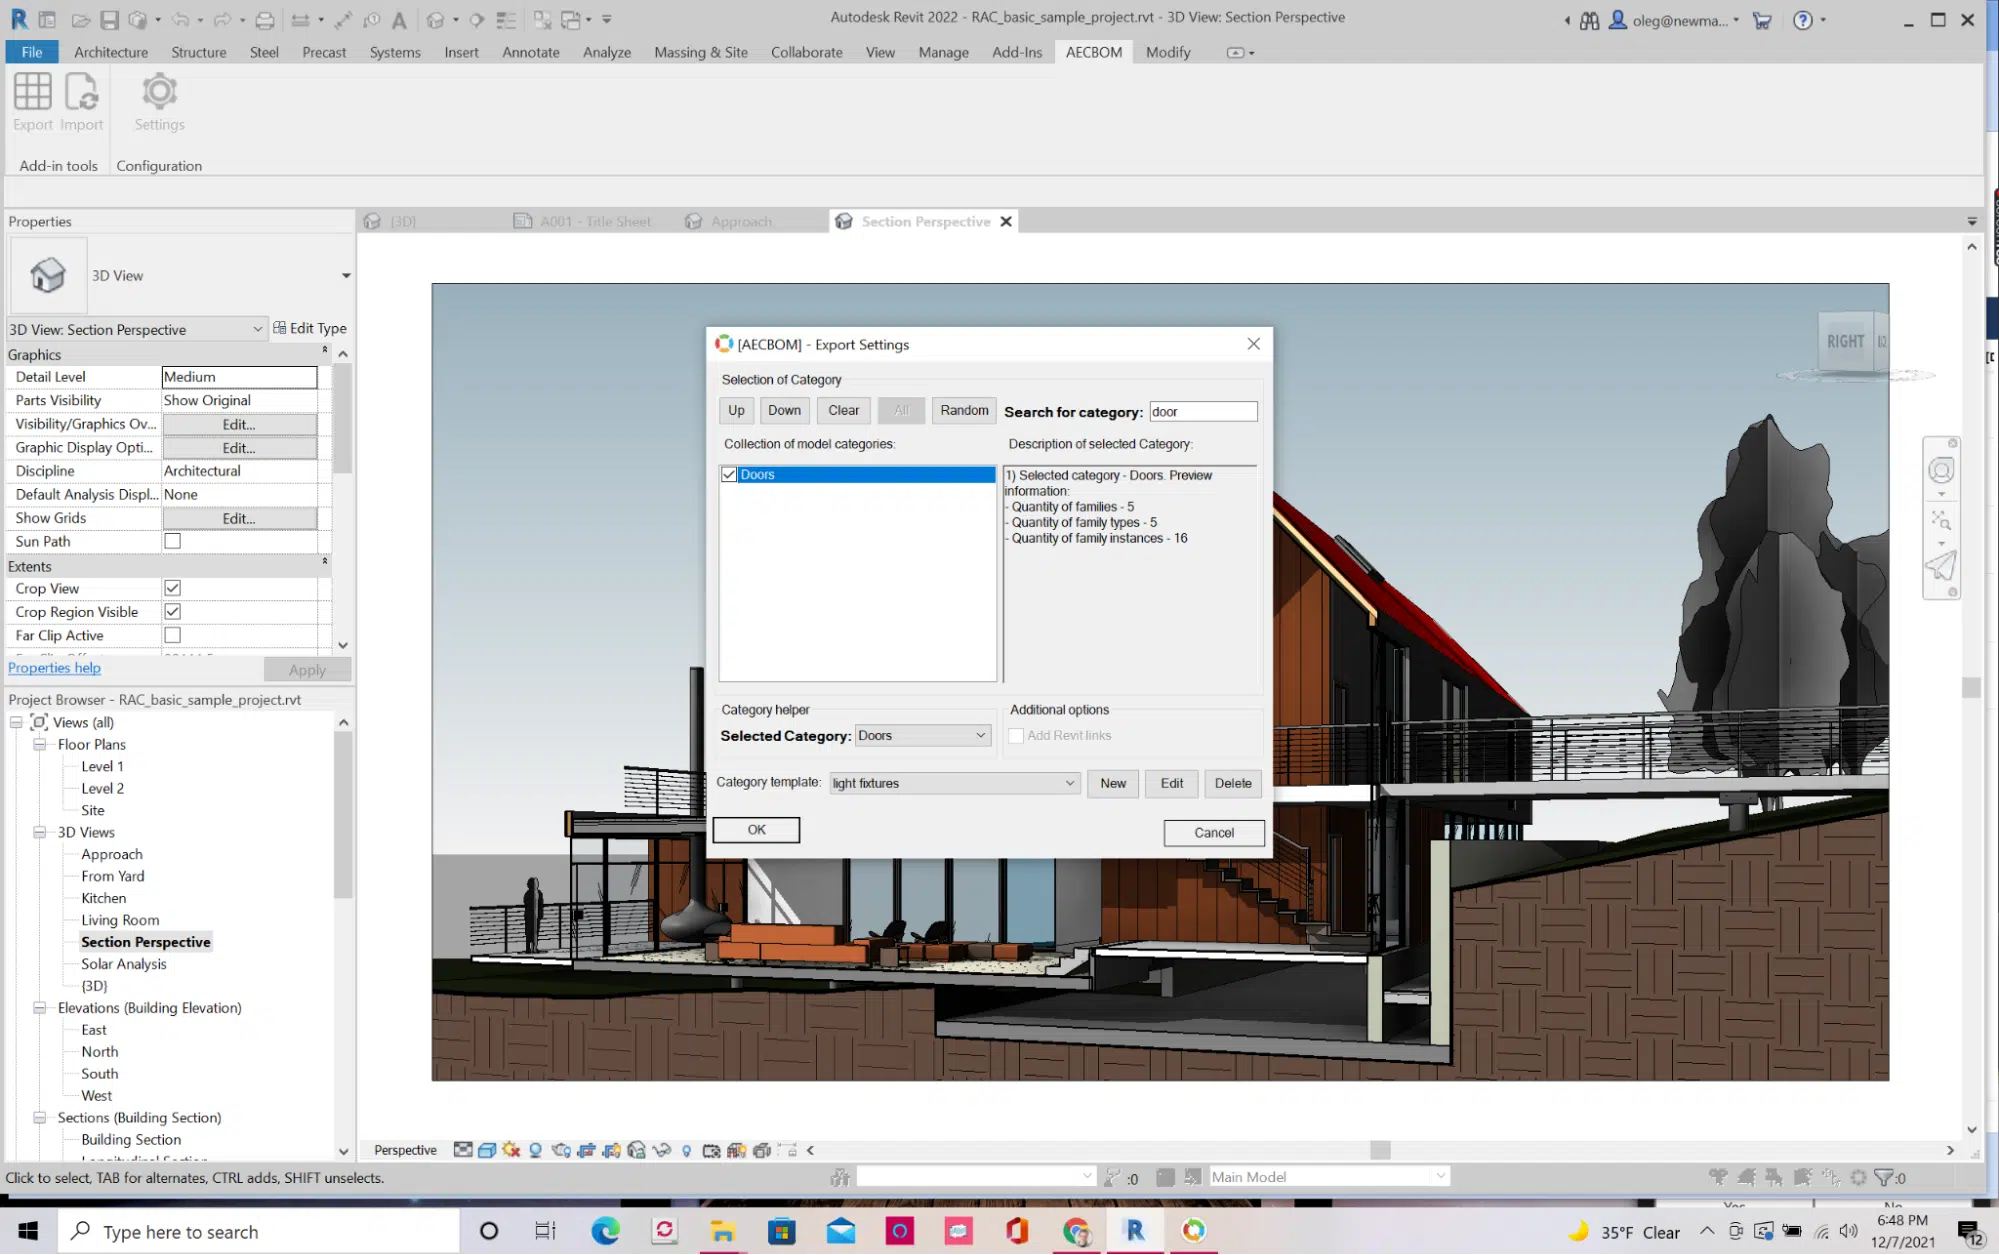
Task: Click the AECBOM Export icon
Action: tap(32, 92)
